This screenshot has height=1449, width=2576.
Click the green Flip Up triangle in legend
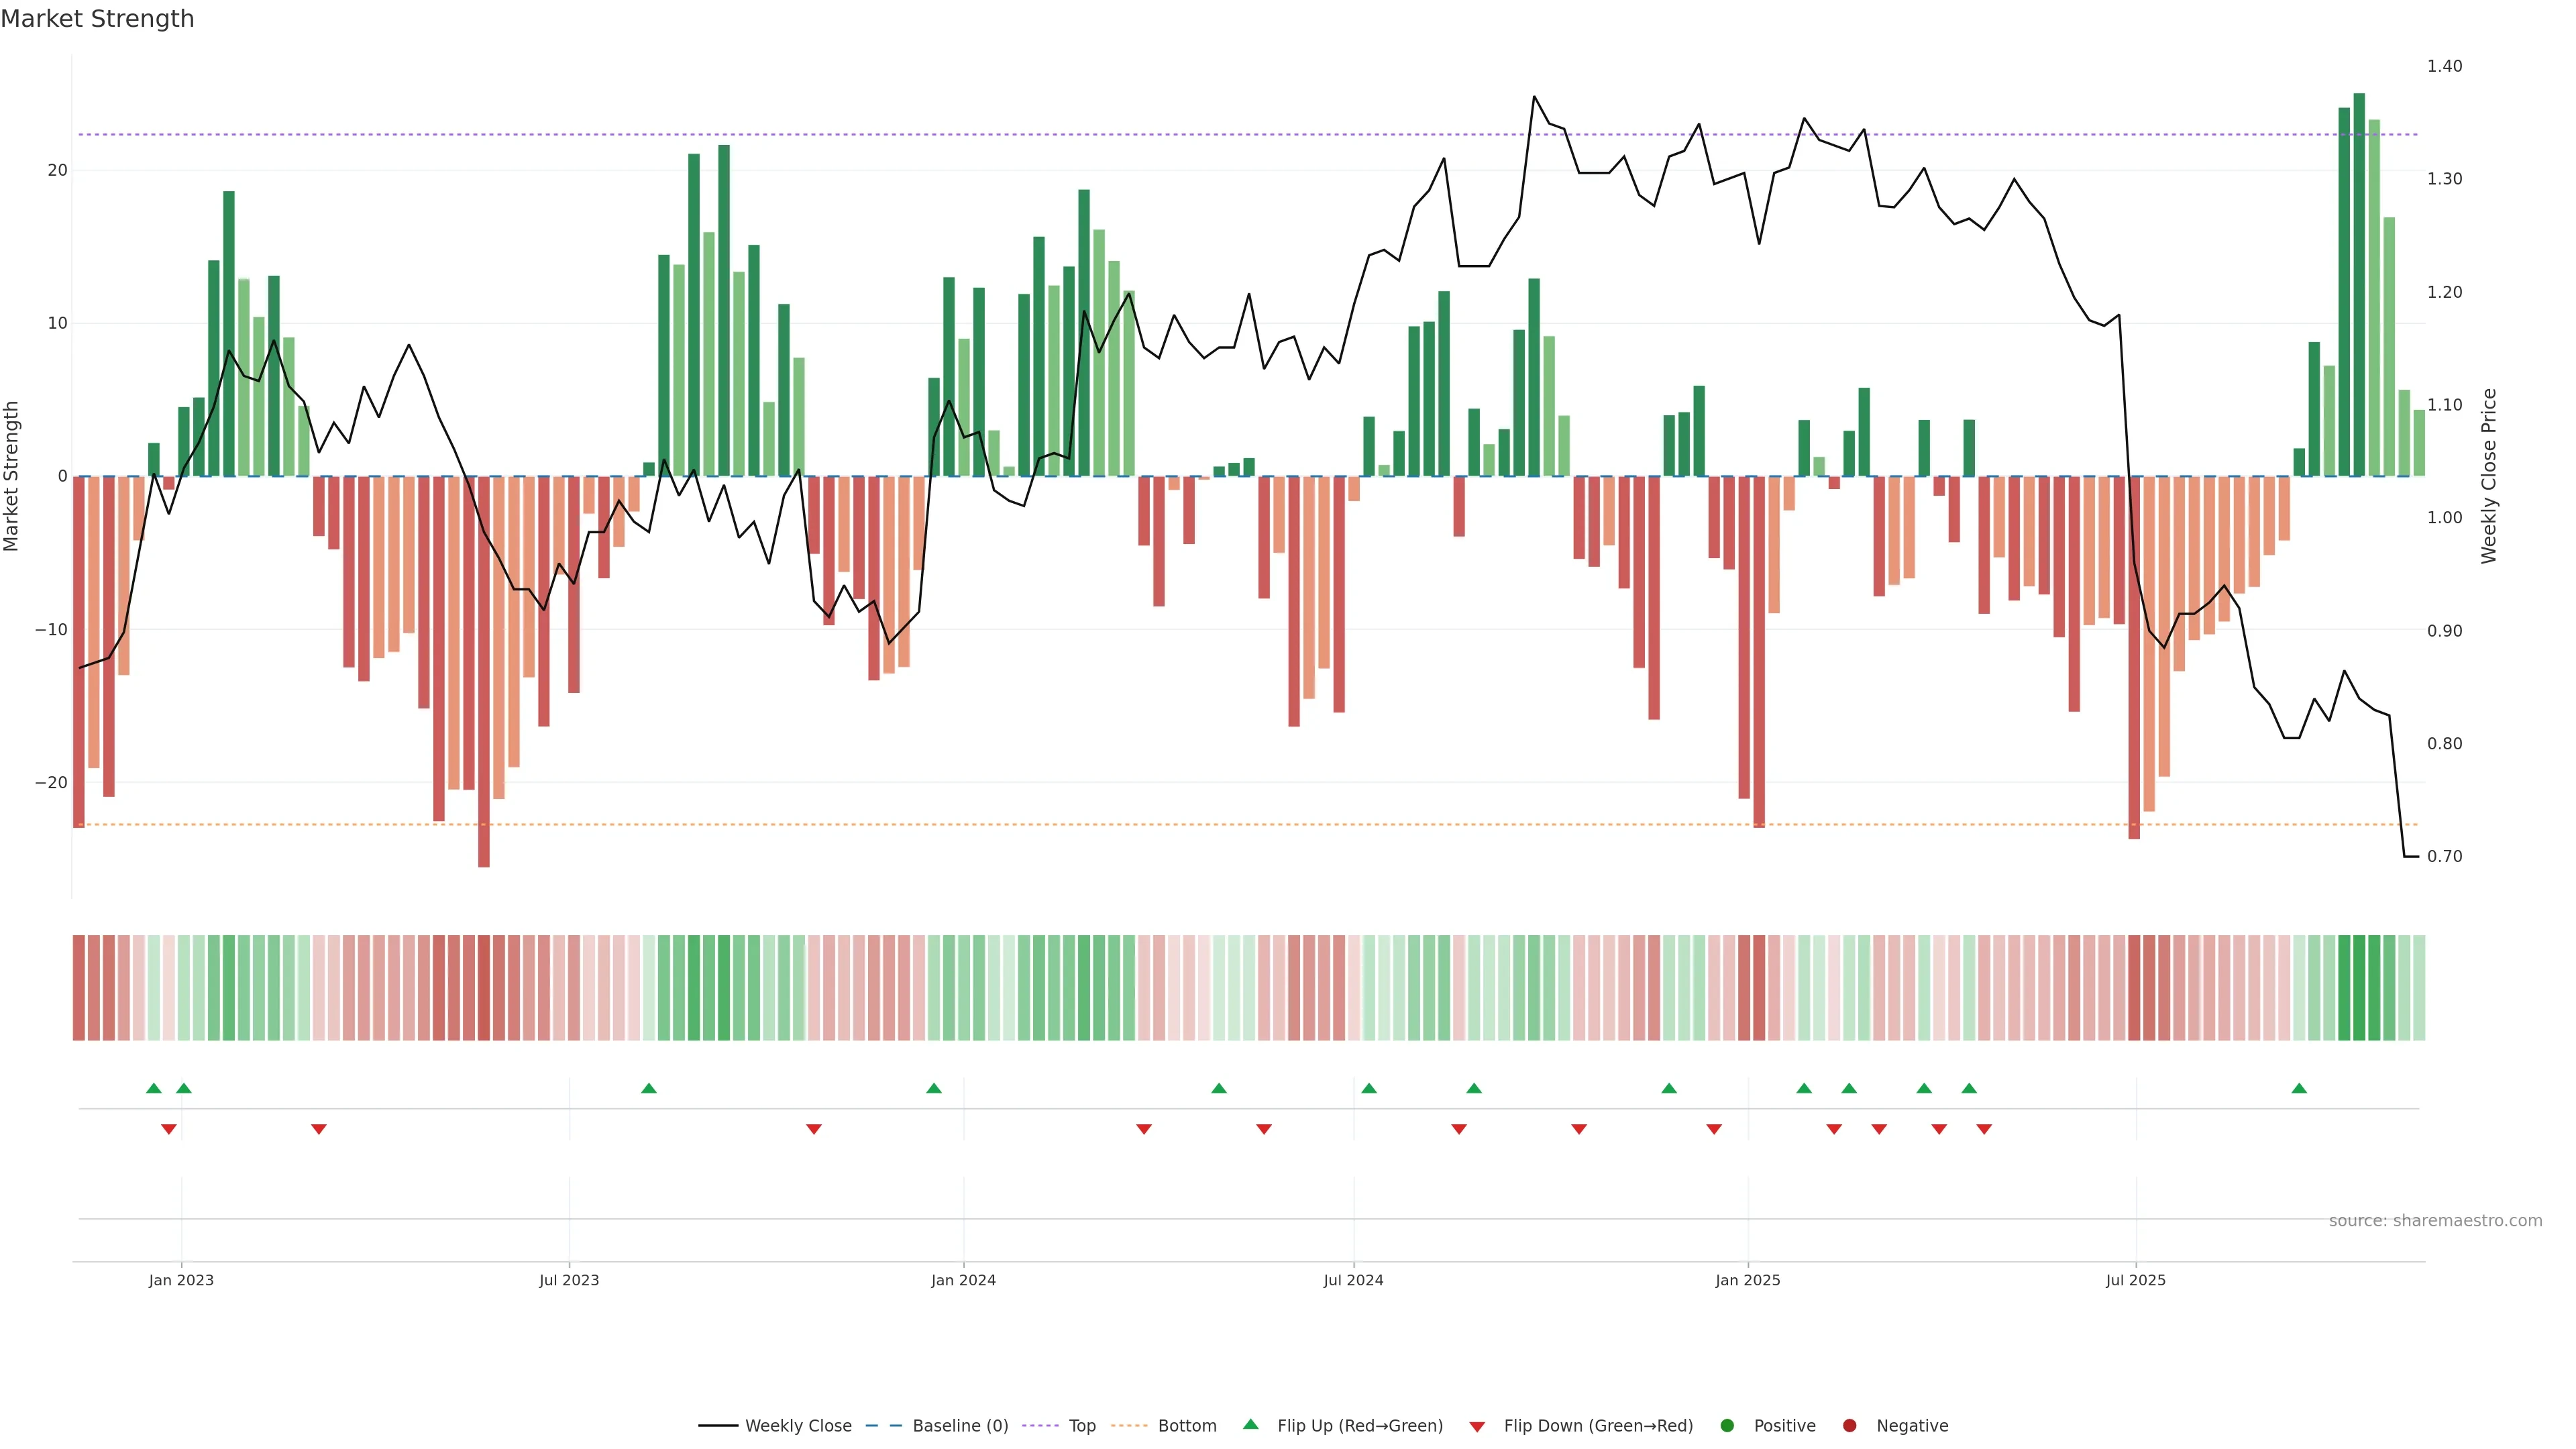(x=1250, y=1424)
